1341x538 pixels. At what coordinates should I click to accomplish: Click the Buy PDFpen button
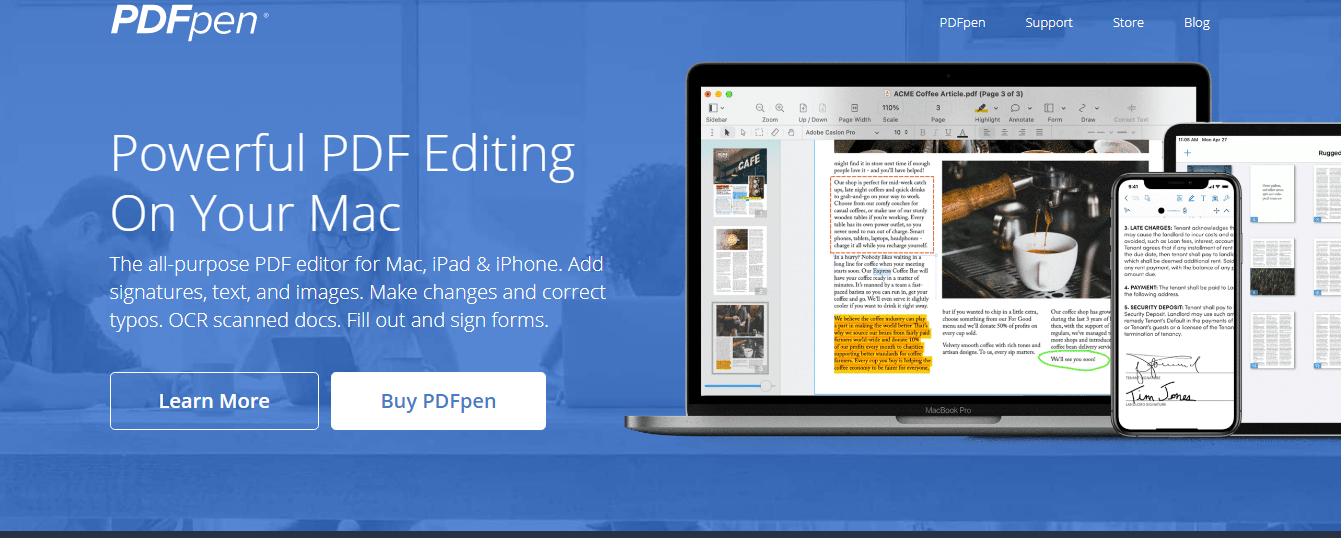[x=438, y=401]
